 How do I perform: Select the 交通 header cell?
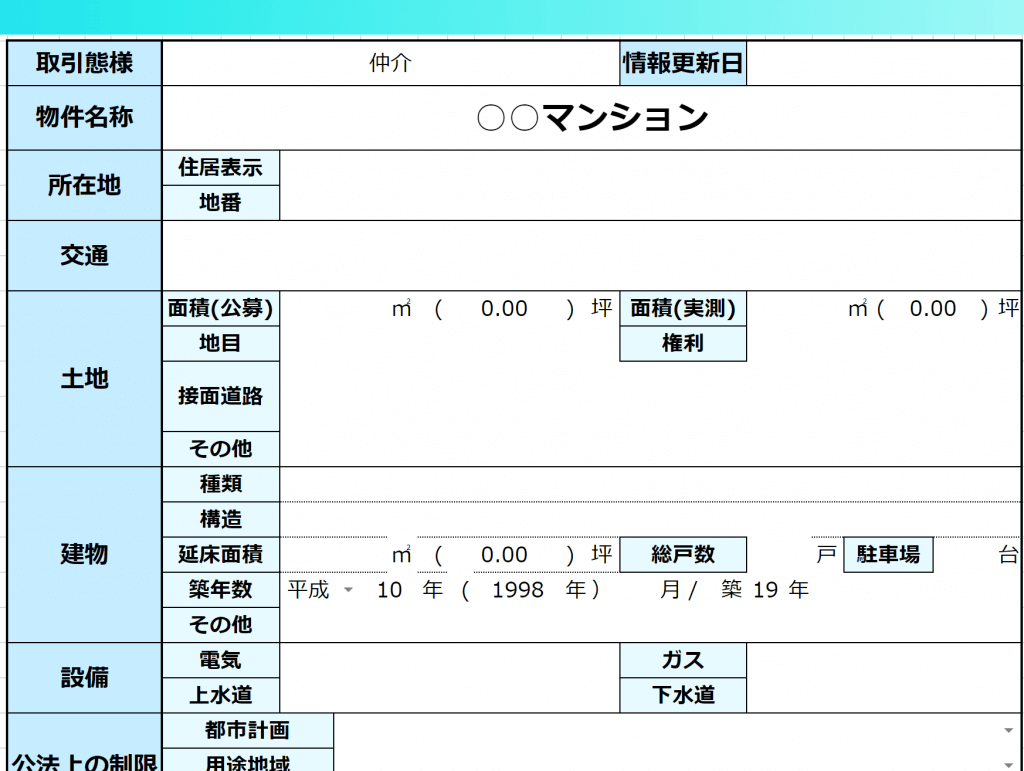pyautogui.click(x=84, y=255)
